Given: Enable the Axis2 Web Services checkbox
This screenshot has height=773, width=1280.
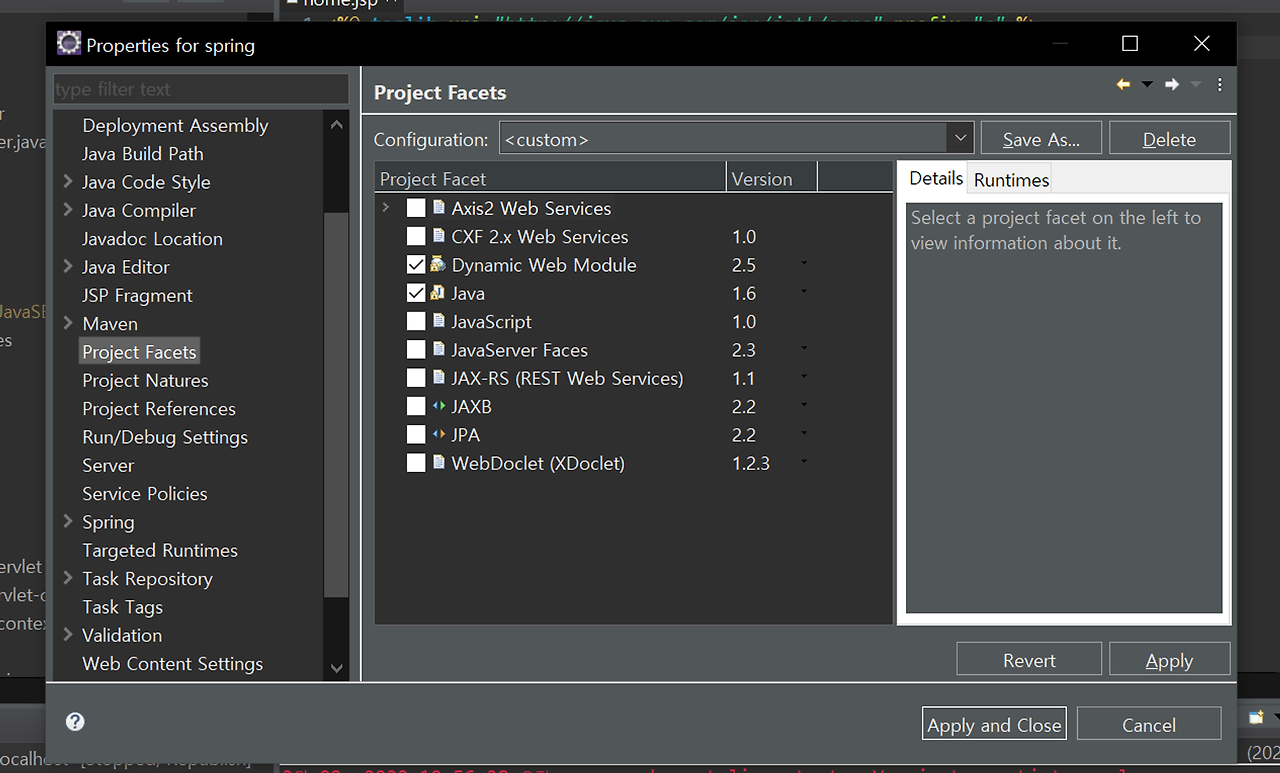Looking at the screenshot, I should pyautogui.click(x=416, y=209).
